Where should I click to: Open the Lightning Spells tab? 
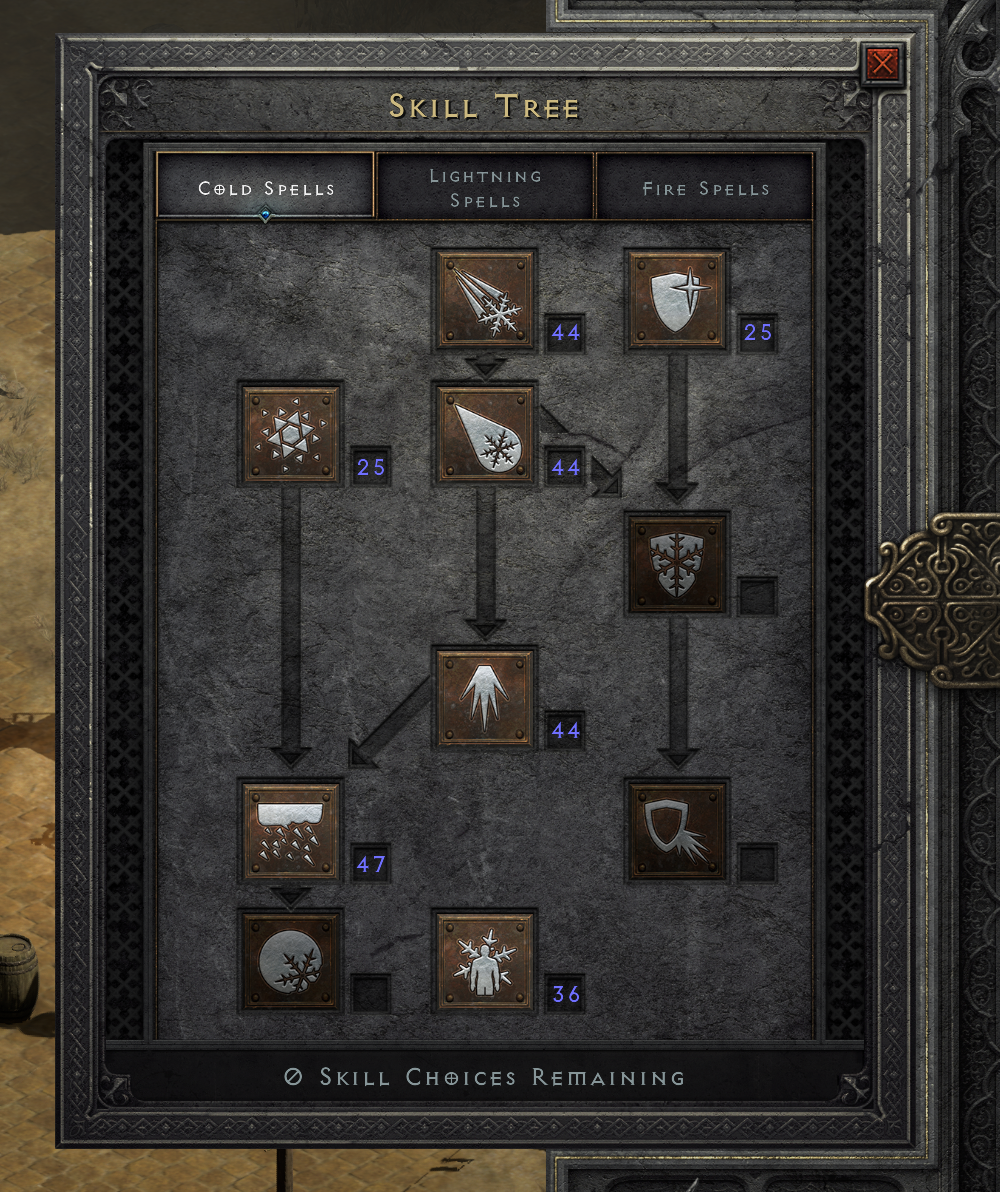coord(485,187)
